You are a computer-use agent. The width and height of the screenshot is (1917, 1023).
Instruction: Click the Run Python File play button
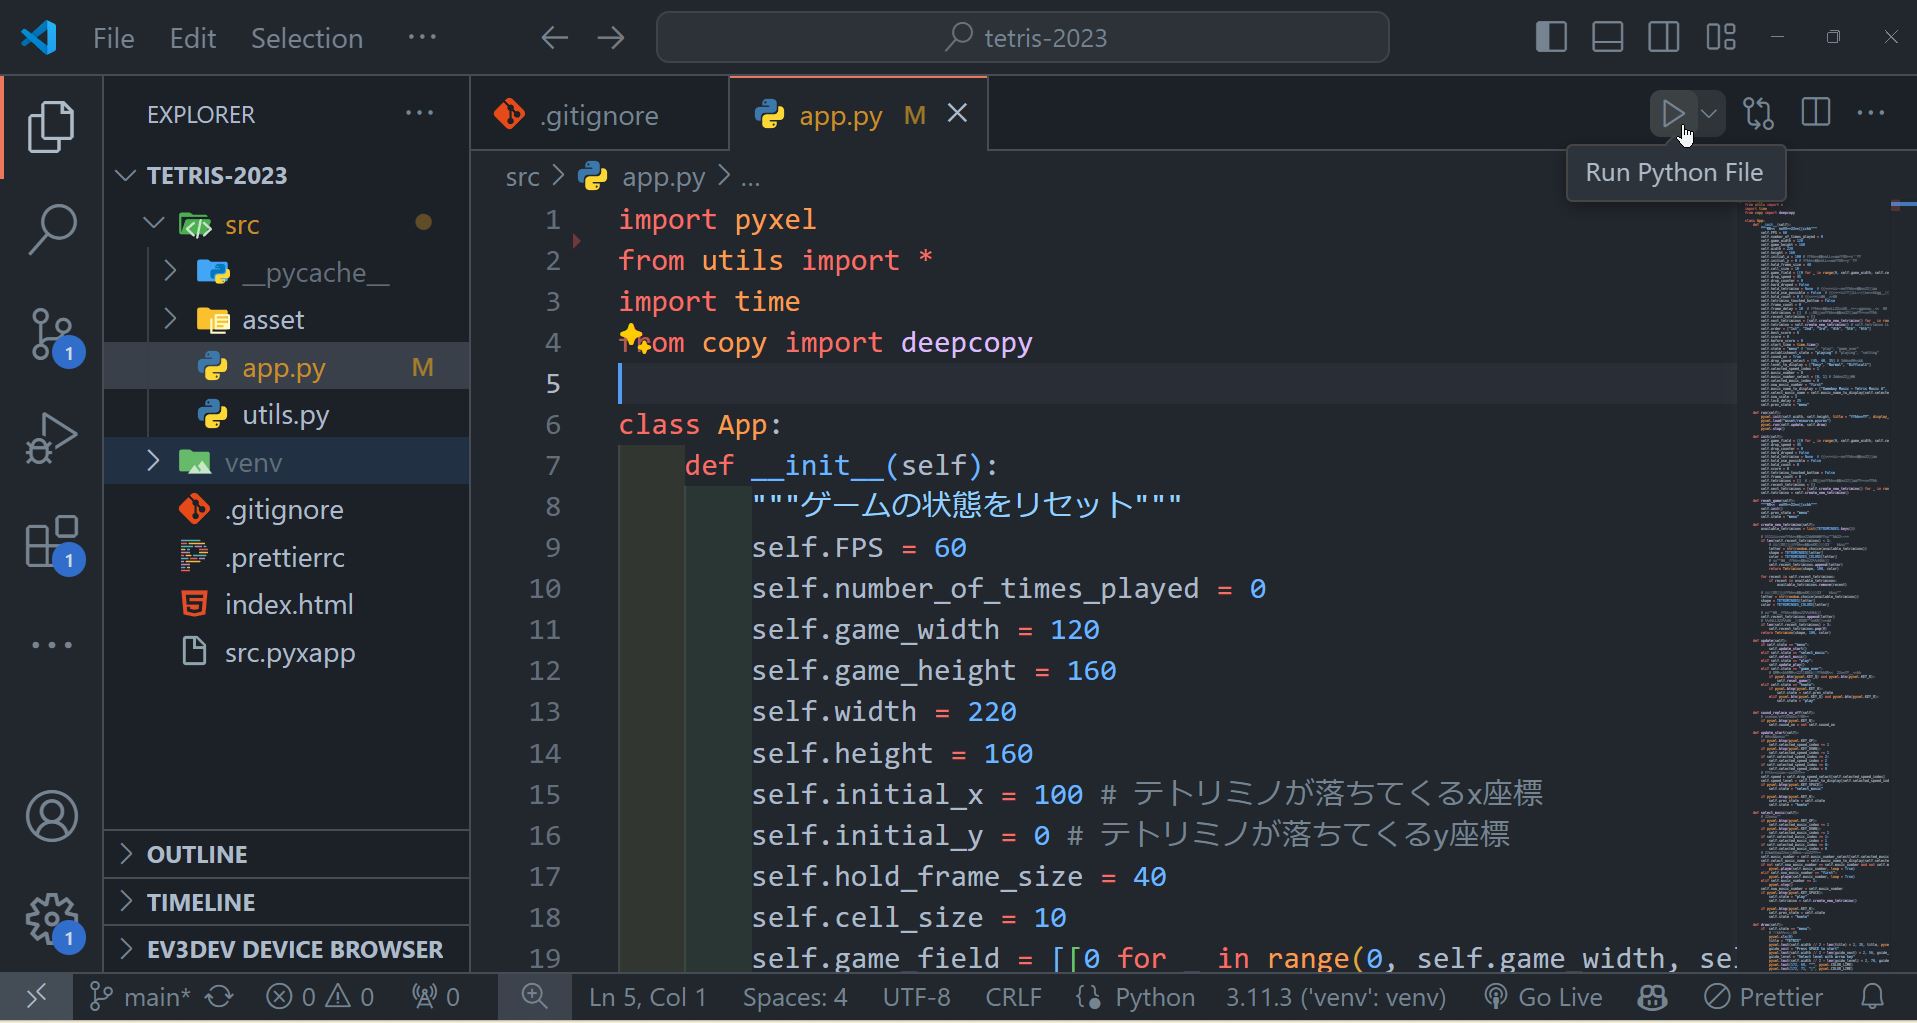pos(1673,114)
